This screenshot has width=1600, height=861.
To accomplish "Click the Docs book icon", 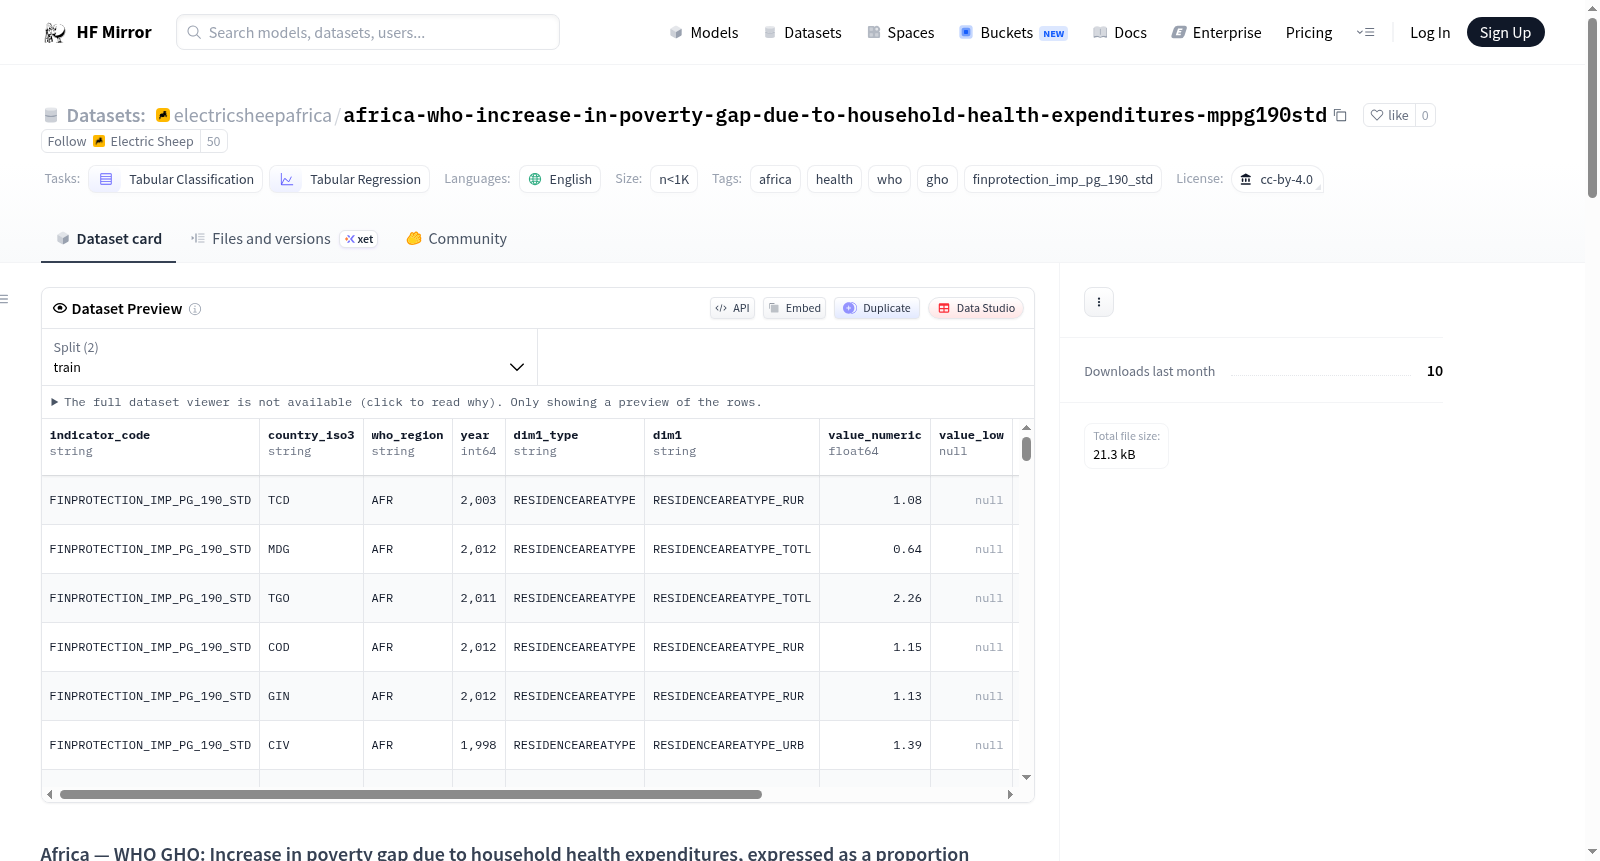I will [1100, 32].
